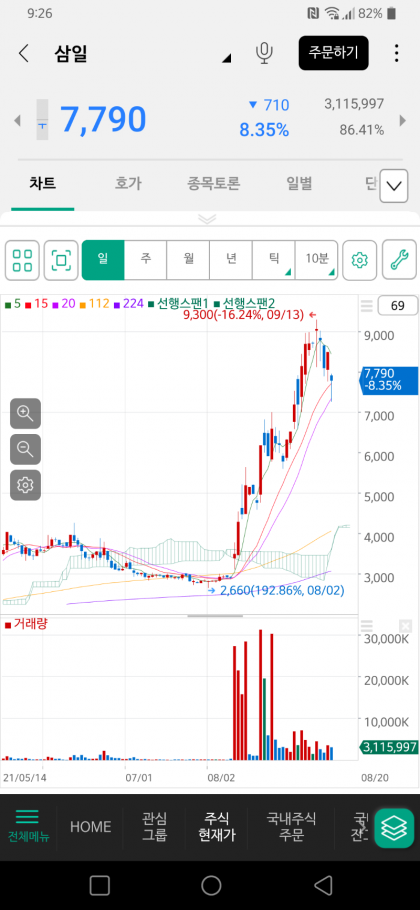This screenshot has width=420, height=910.
Task: Switch to the 호가 tab
Action: pos(128,184)
